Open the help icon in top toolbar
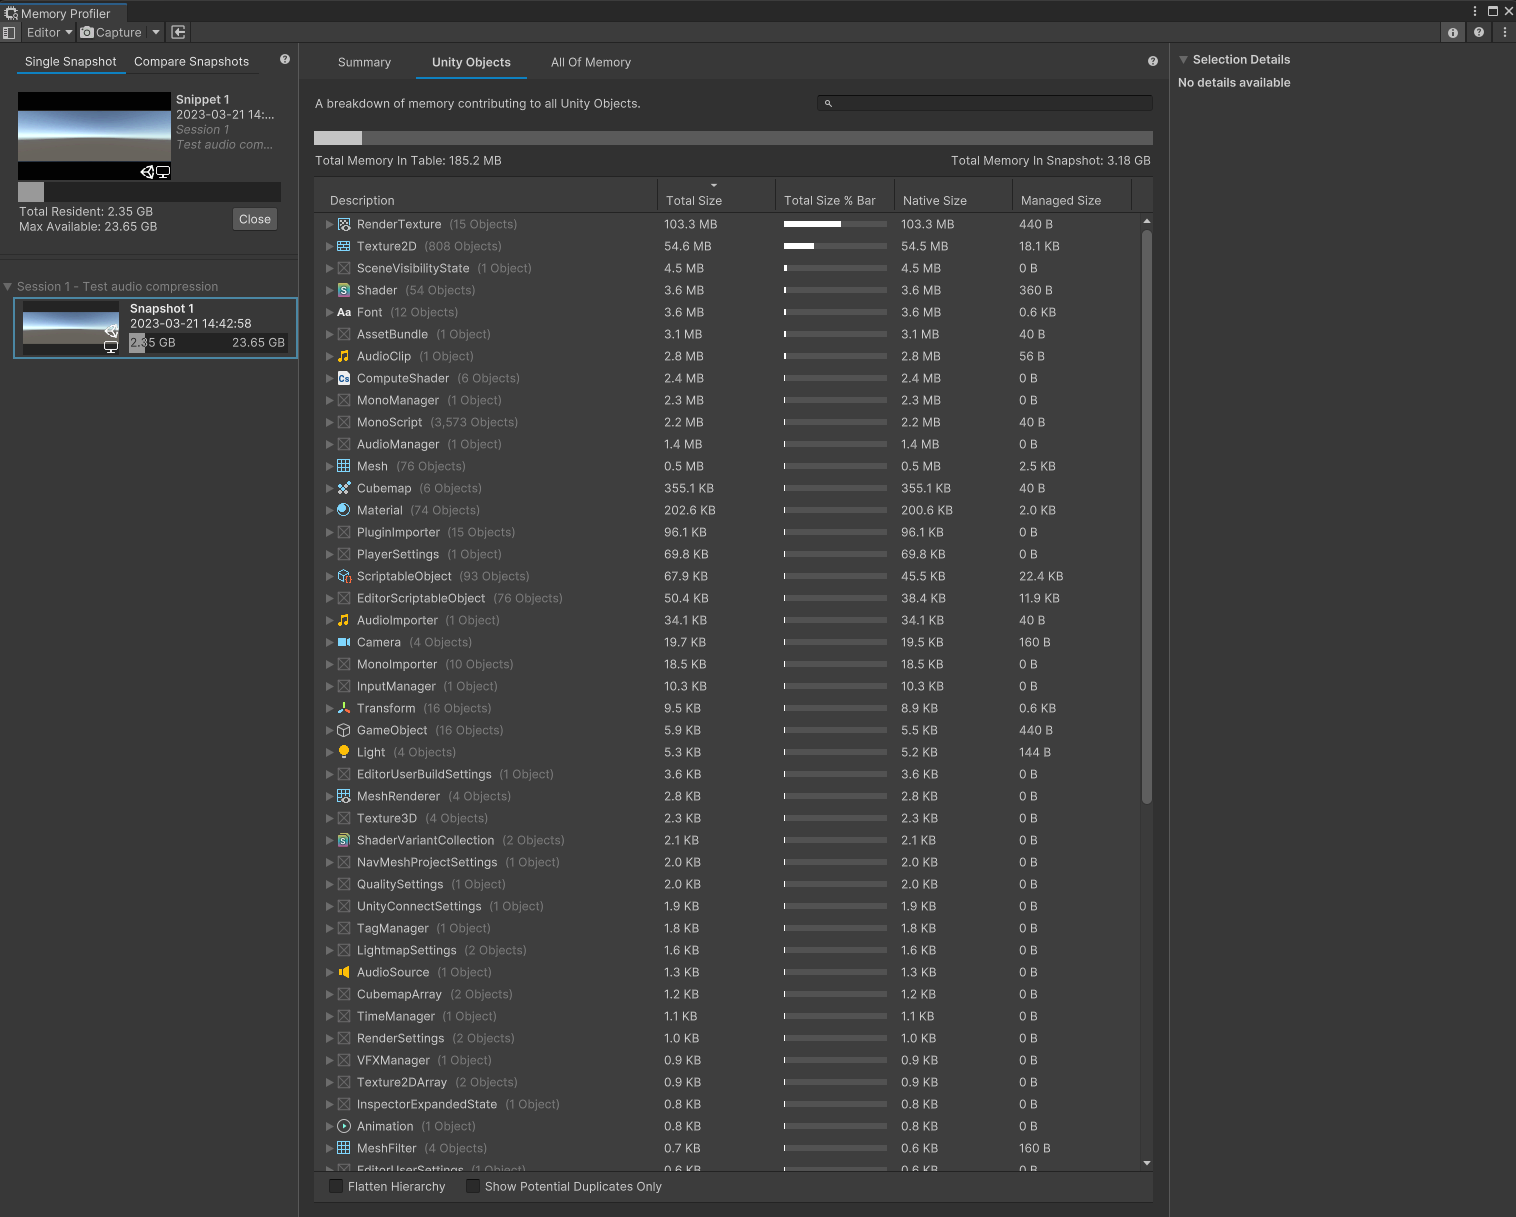The width and height of the screenshot is (1516, 1217). [x=1479, y=33]
